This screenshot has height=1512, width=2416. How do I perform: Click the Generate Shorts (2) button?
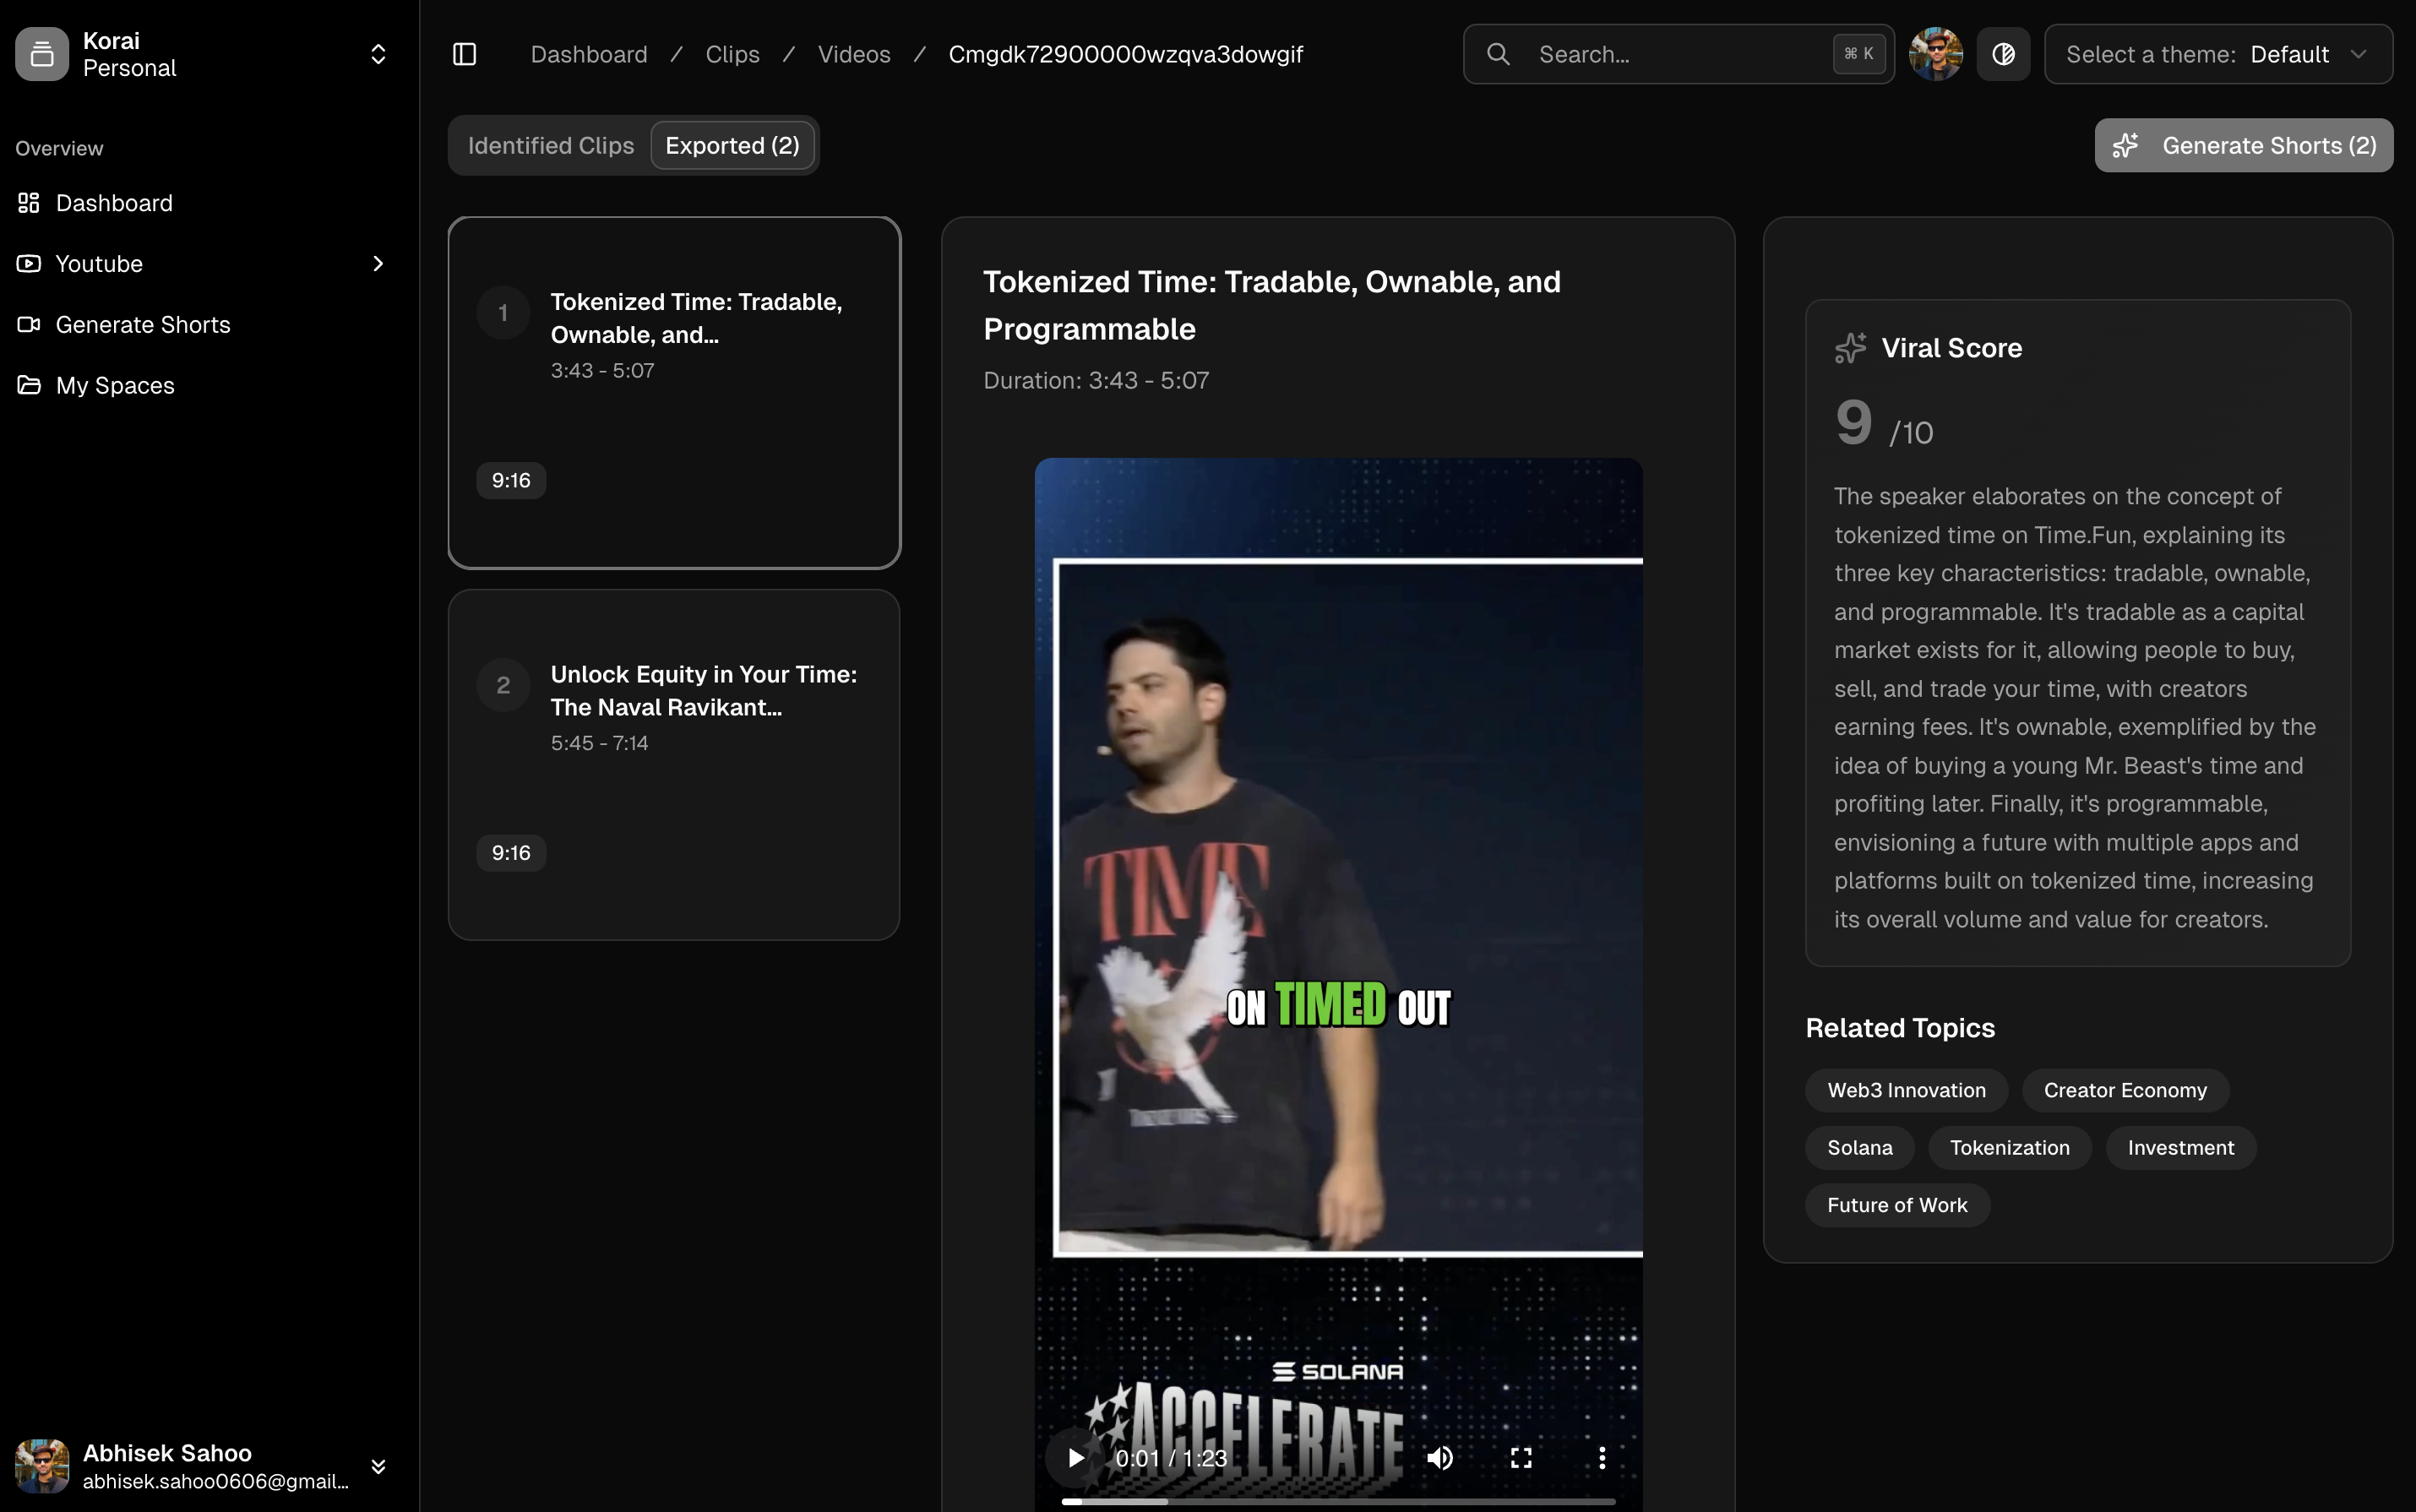click(2243, 146)
